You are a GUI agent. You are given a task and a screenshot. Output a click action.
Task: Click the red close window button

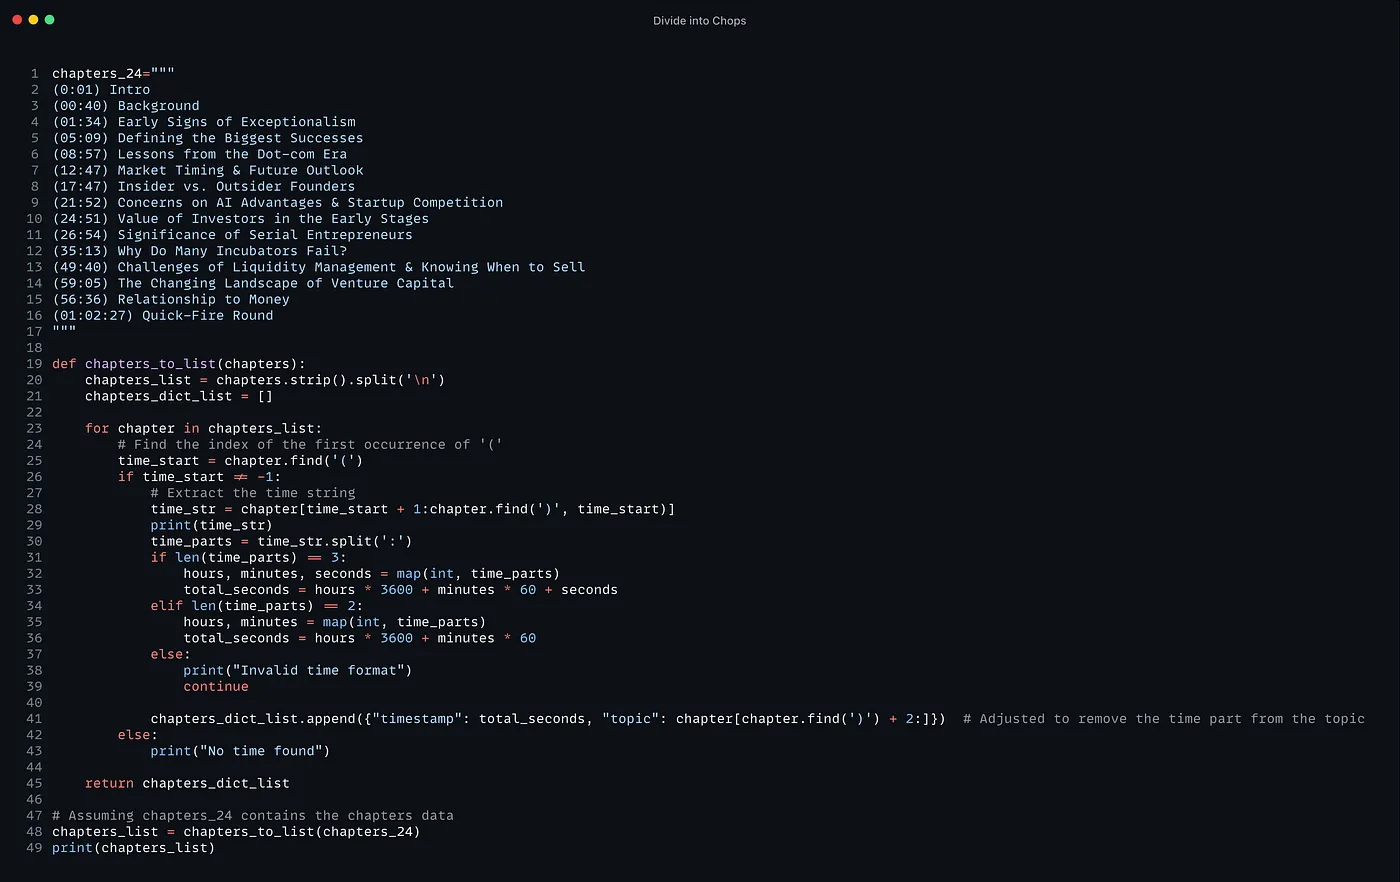coord(17,20)
